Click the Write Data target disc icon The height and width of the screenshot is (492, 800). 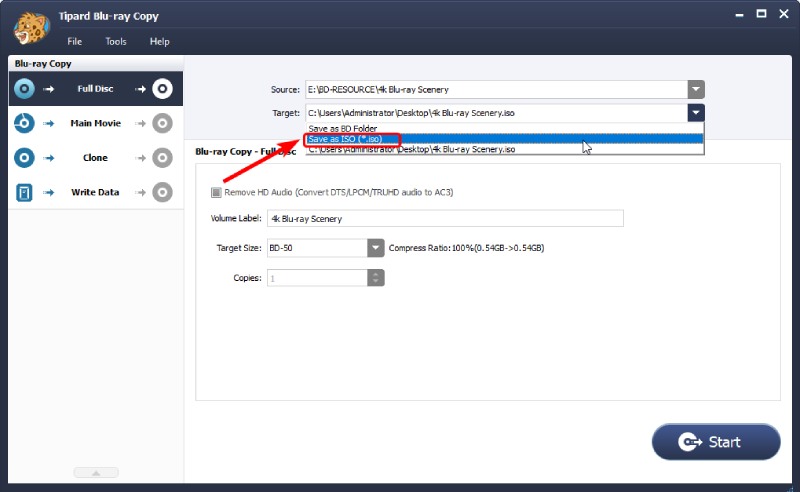pyautogui.click(x=162, y=192)
